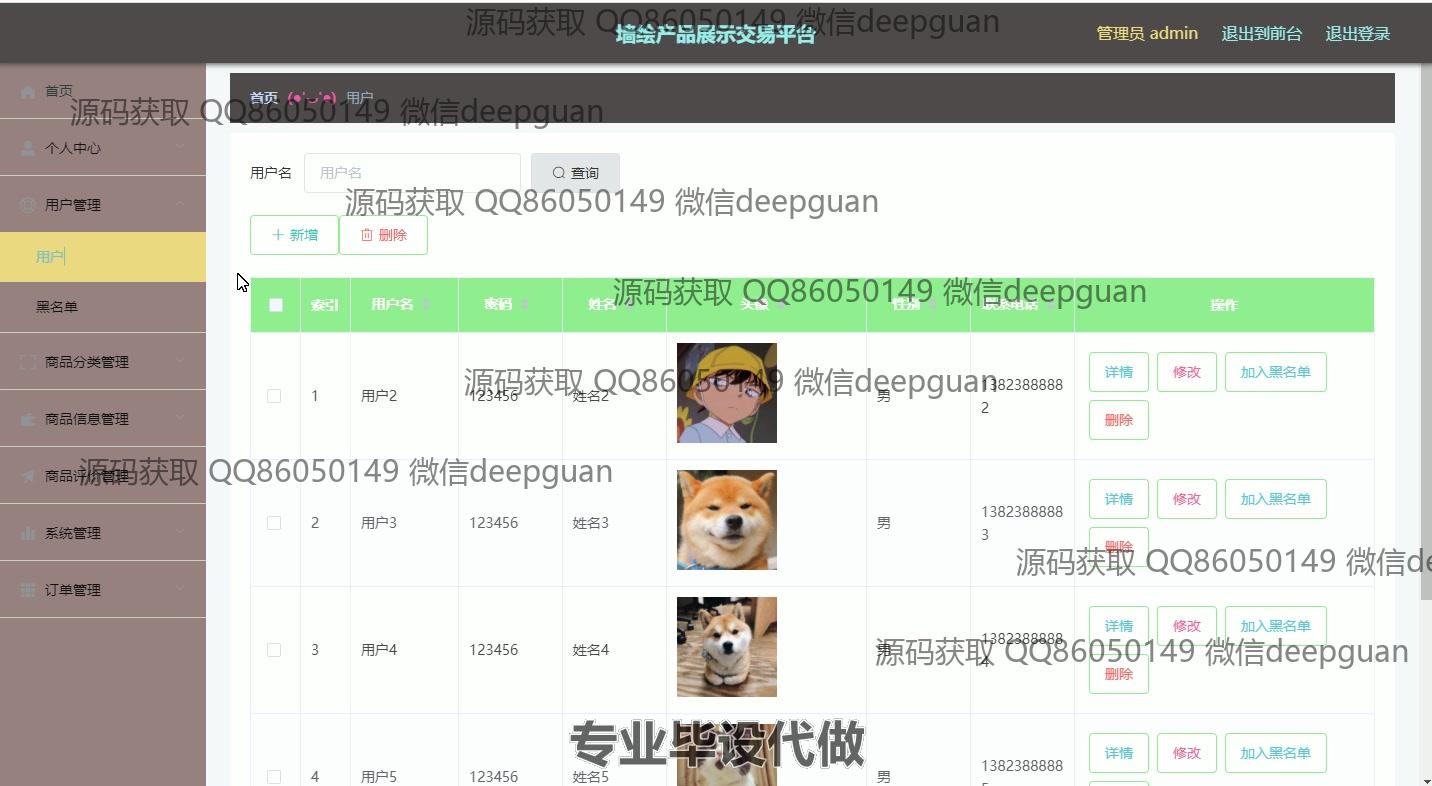This screenshot has height=786, width=1432.
Task: Check the row for 用户4
Action: (x=274, y=650)
